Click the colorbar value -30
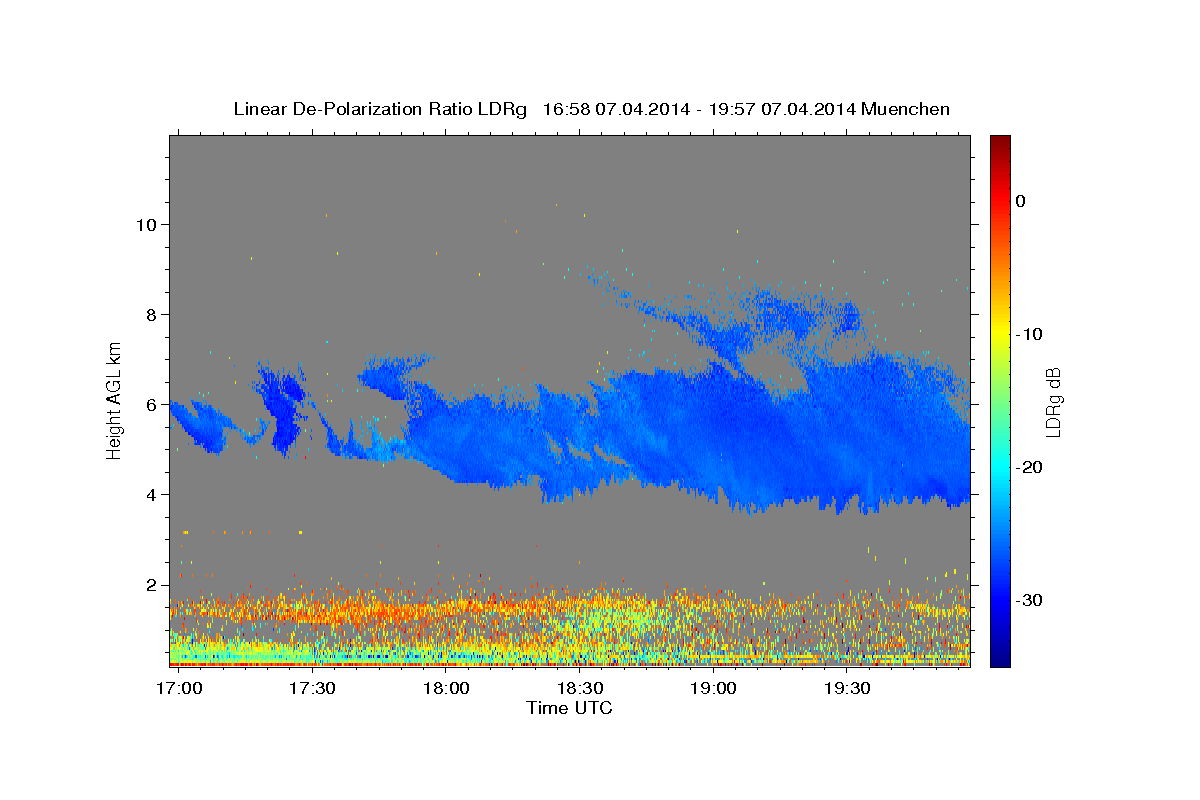 (x=1030, y=600)
